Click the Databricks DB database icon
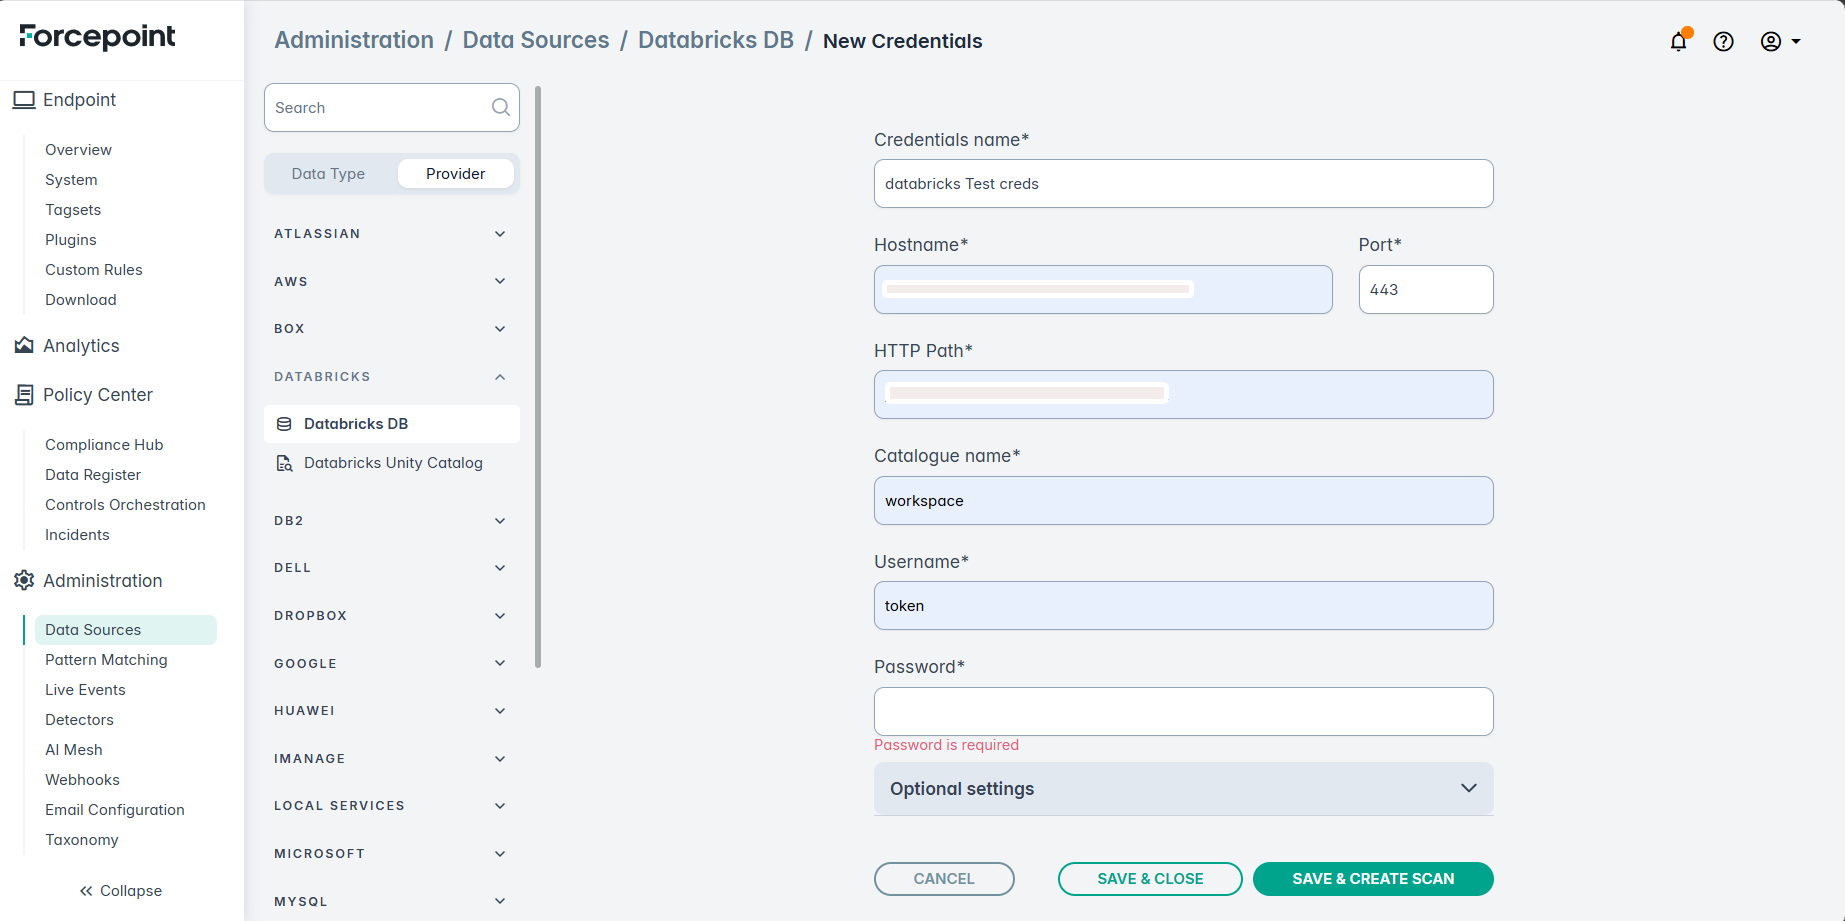 (284, 424)
